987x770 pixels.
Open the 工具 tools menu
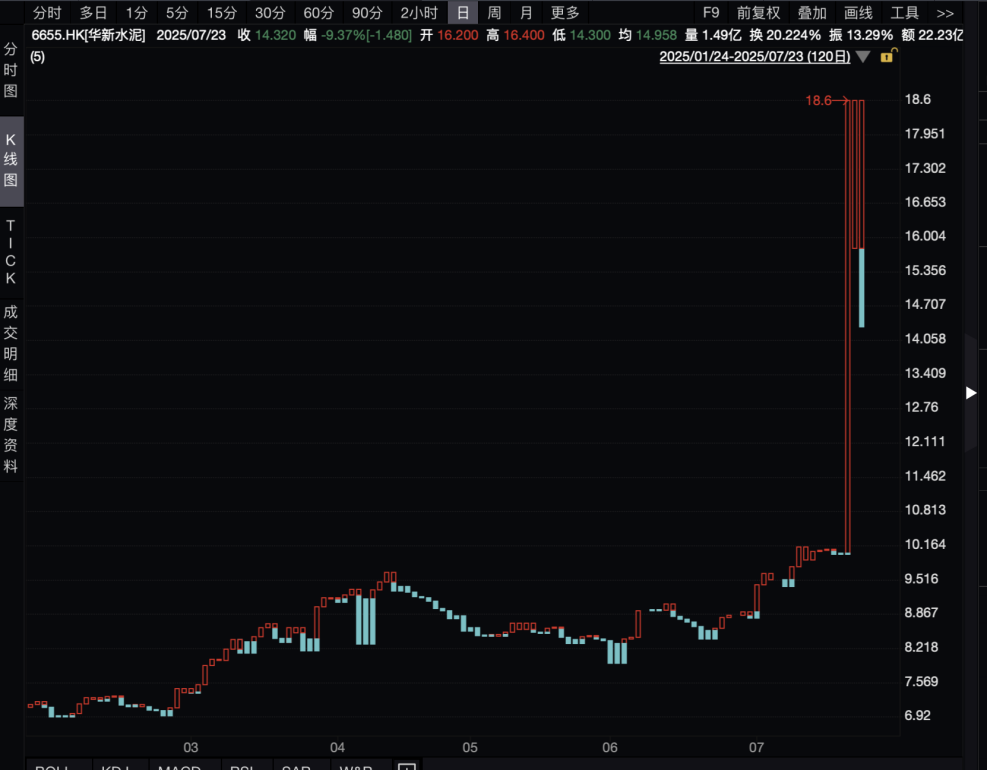pyautogui.click(x=905, y=13)
